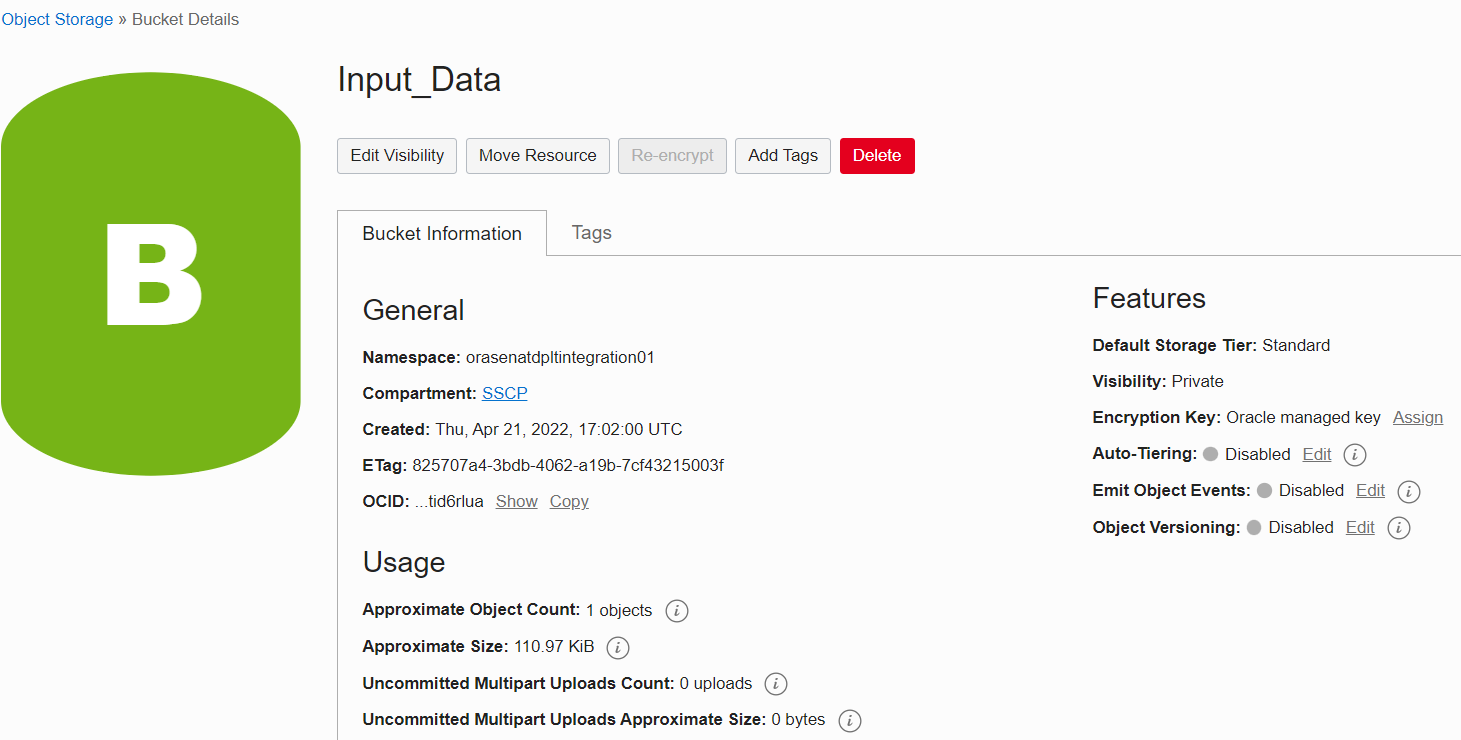Click info icon for Uncommitted Multipart Uploads Count
The image size is (1461, 740).
(x=776, y=684)
